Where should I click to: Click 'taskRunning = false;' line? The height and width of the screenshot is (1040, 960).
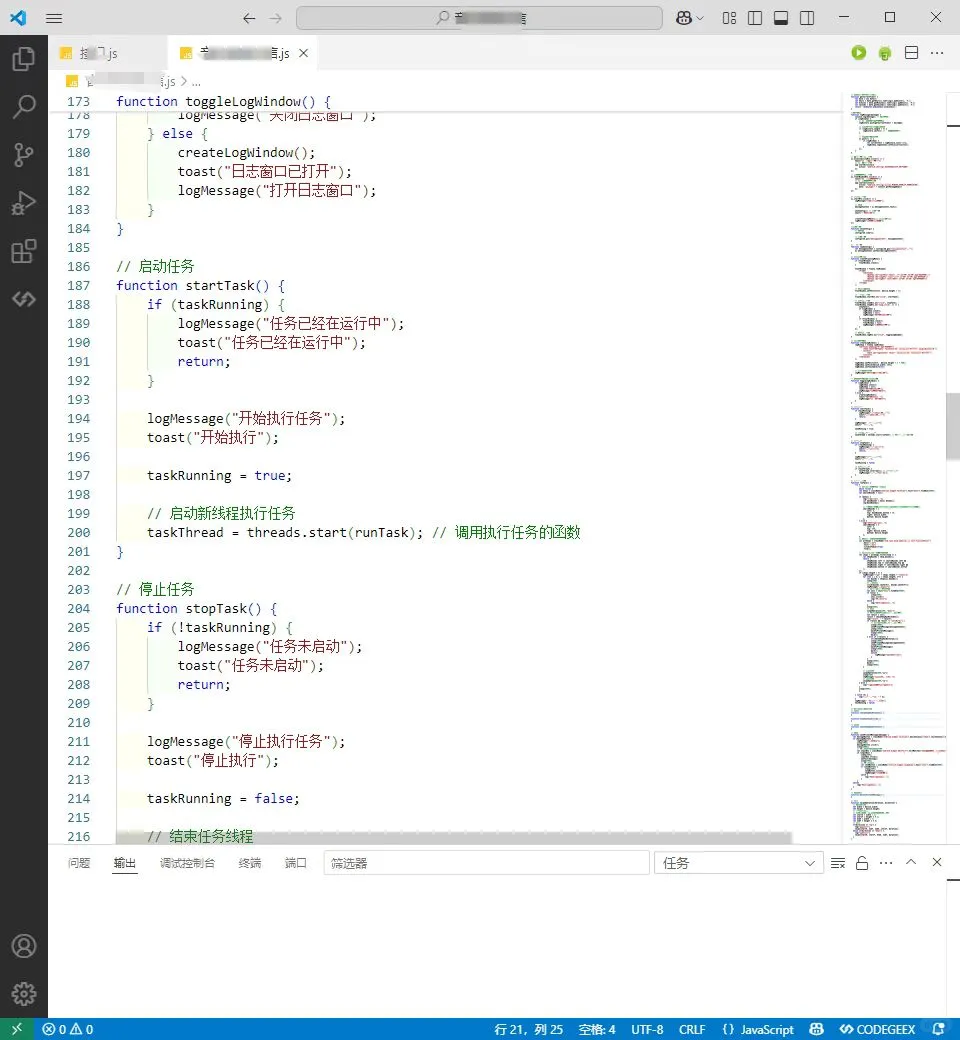click(x=223, y=799)
